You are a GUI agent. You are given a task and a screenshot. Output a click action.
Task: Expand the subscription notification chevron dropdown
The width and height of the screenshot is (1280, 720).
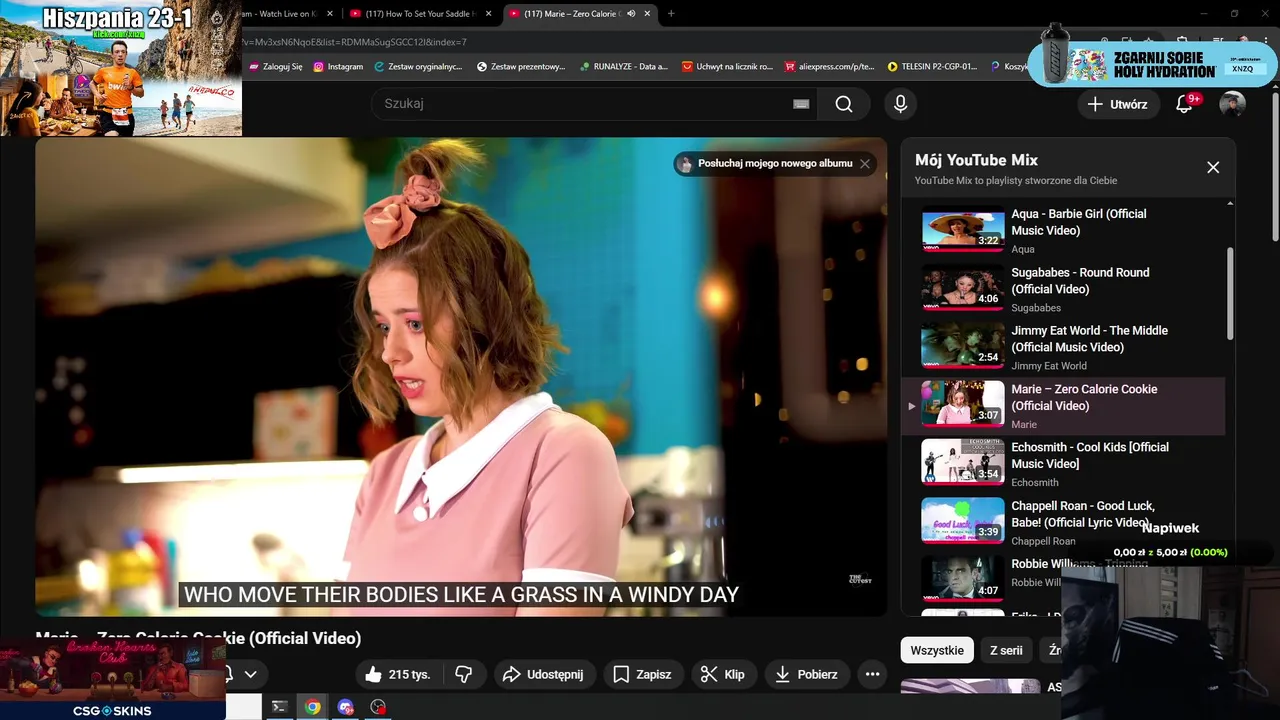[250, 674]
